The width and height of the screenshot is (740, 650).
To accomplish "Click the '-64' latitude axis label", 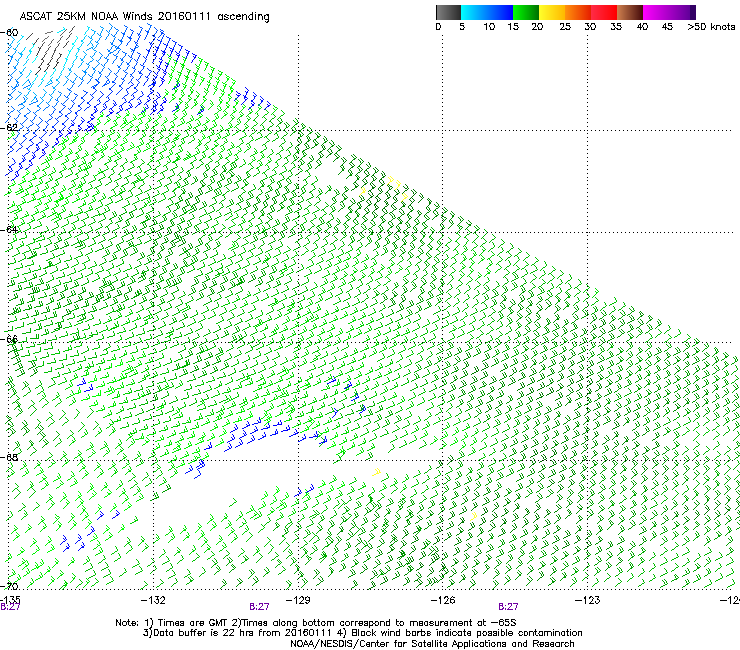I will click(9, 230).
